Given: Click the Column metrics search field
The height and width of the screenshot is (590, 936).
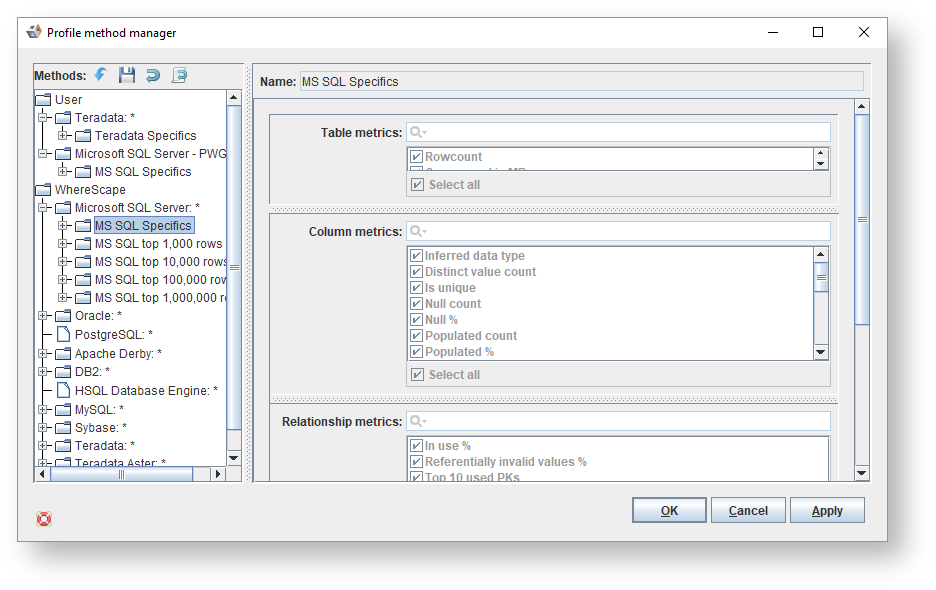Looking at the screenshot, I should (x=618, y=231).
